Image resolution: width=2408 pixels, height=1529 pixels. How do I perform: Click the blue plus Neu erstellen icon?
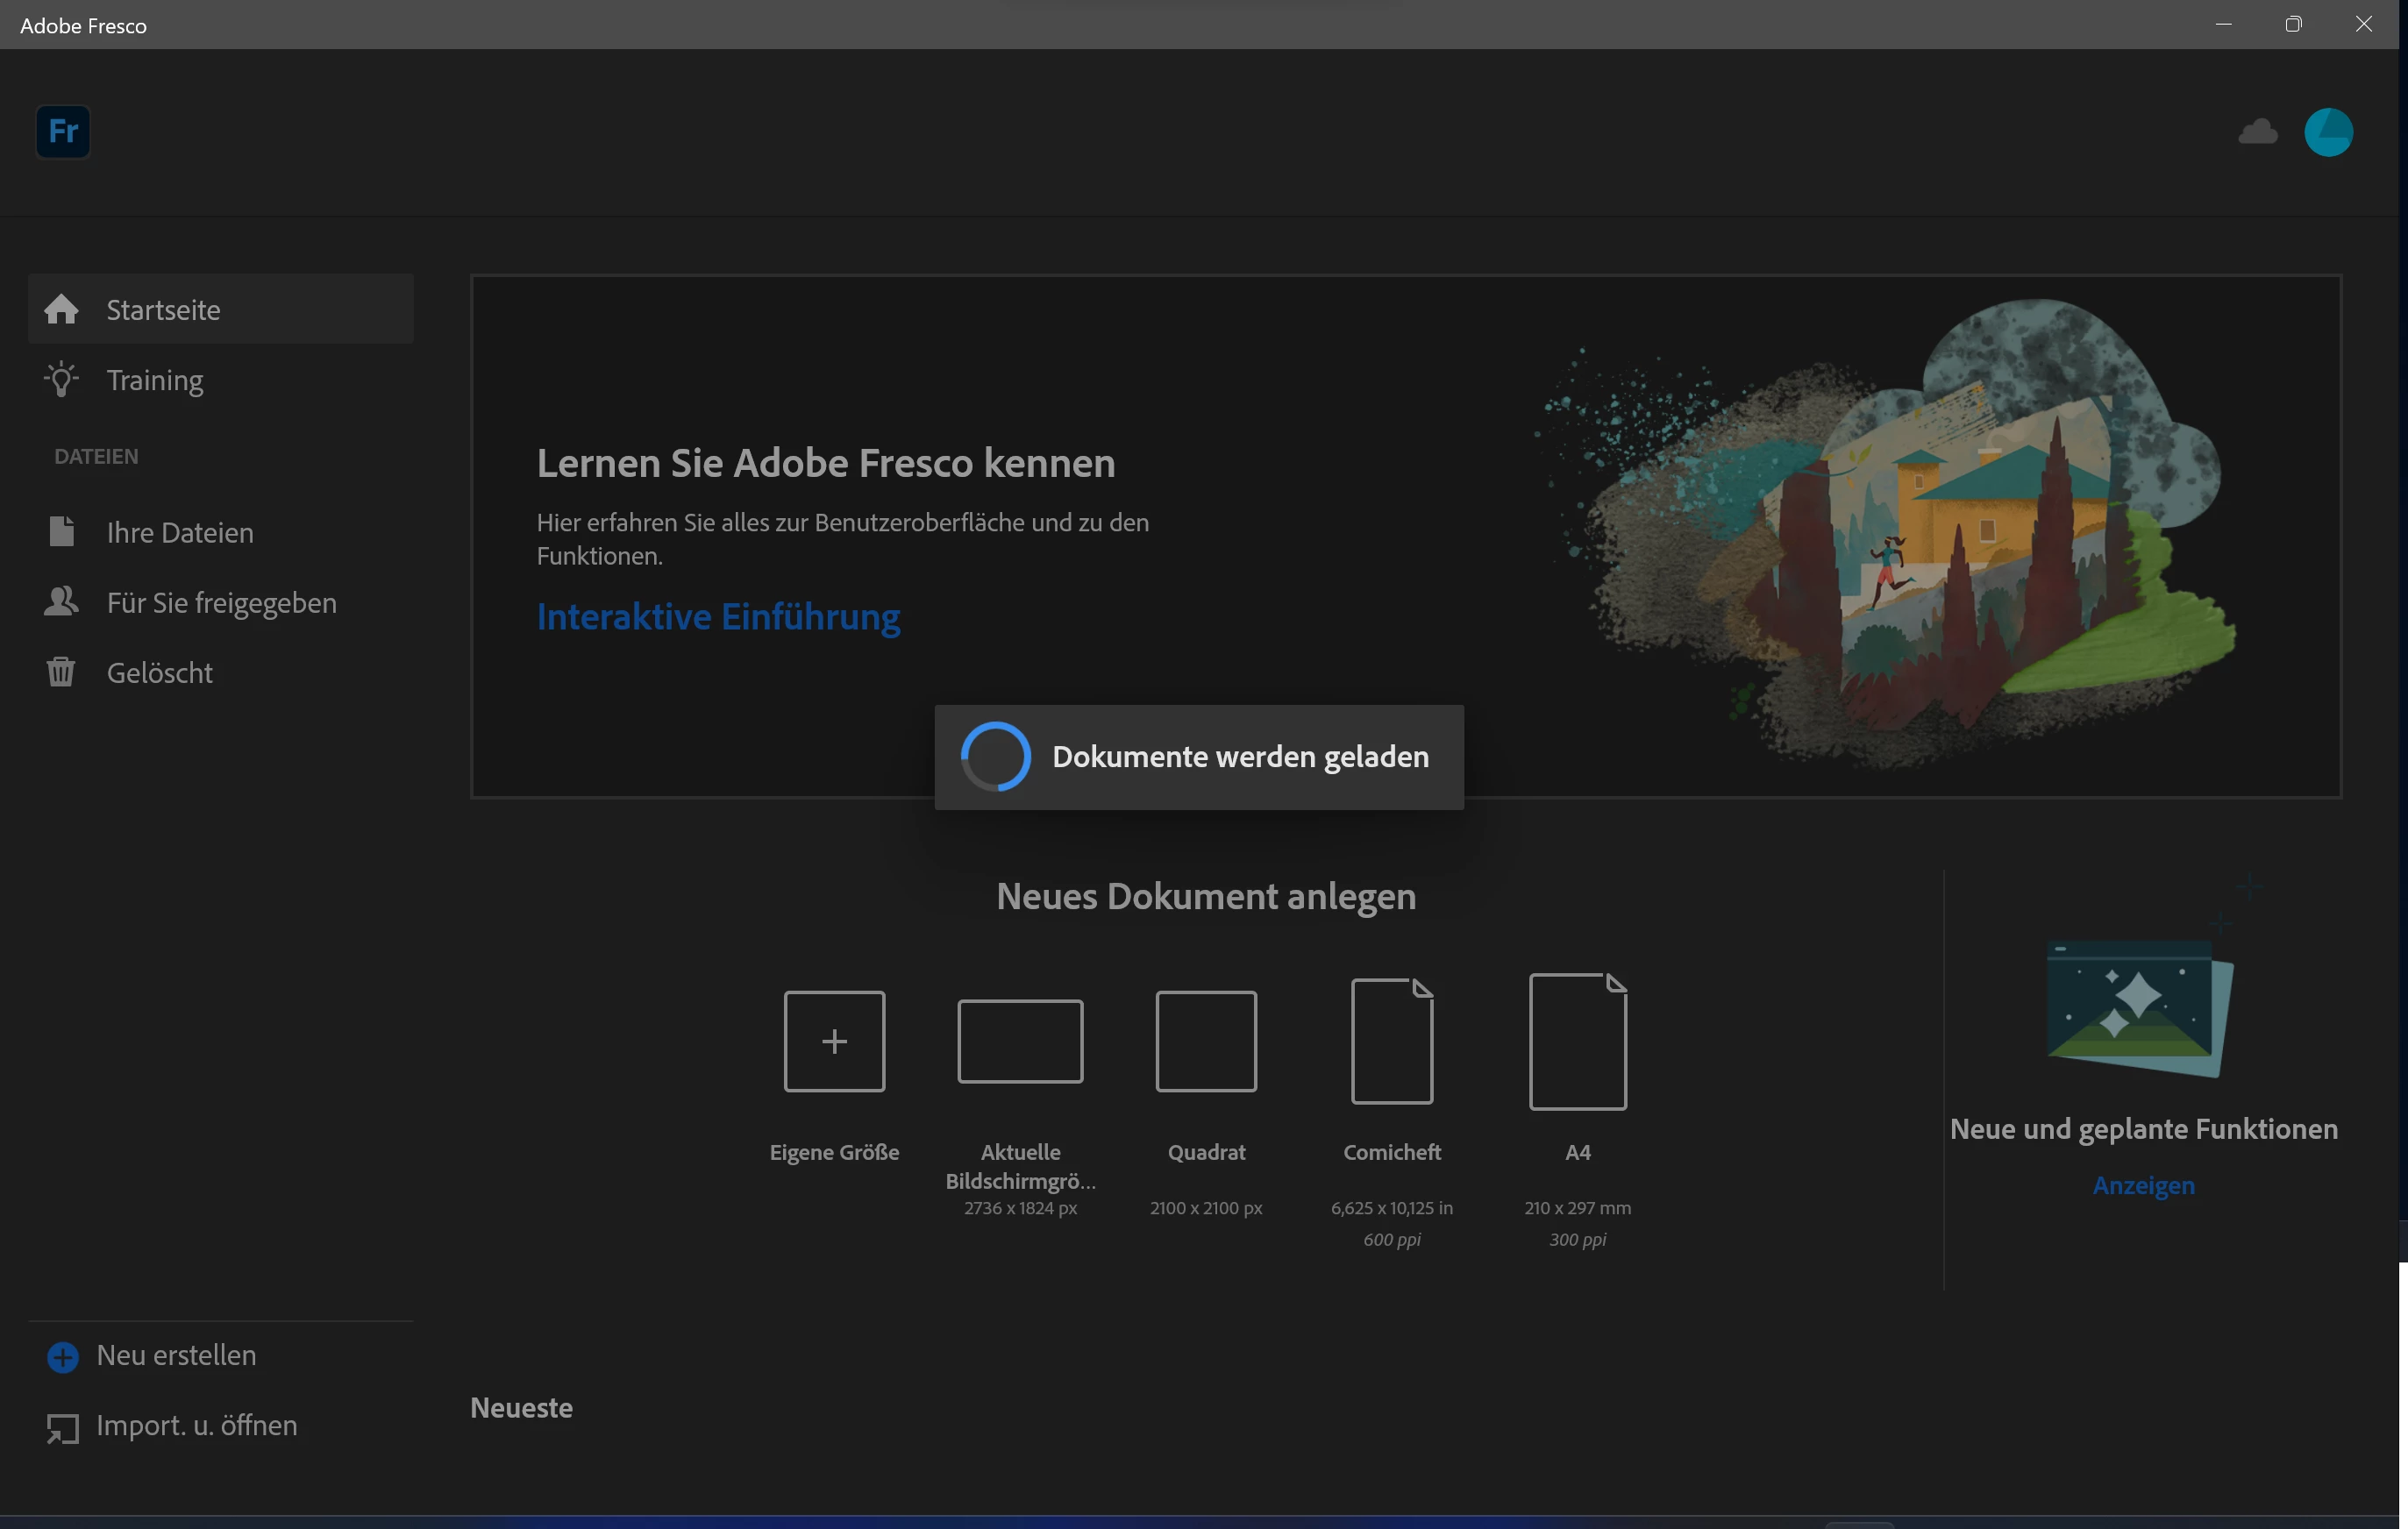click(63, 1357)
